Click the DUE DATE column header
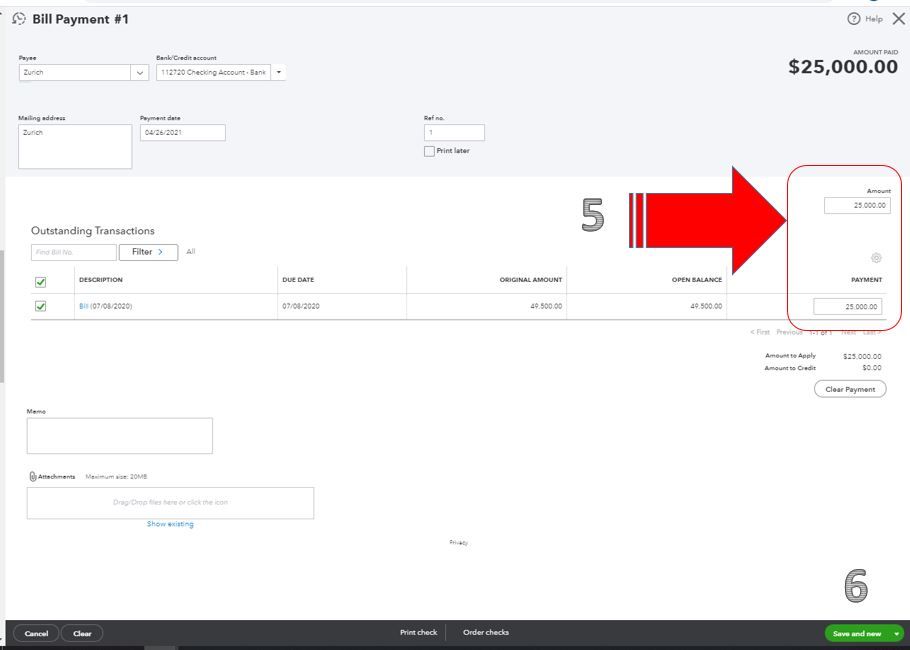This screenshot has width=910, height=650. point(298,280)
